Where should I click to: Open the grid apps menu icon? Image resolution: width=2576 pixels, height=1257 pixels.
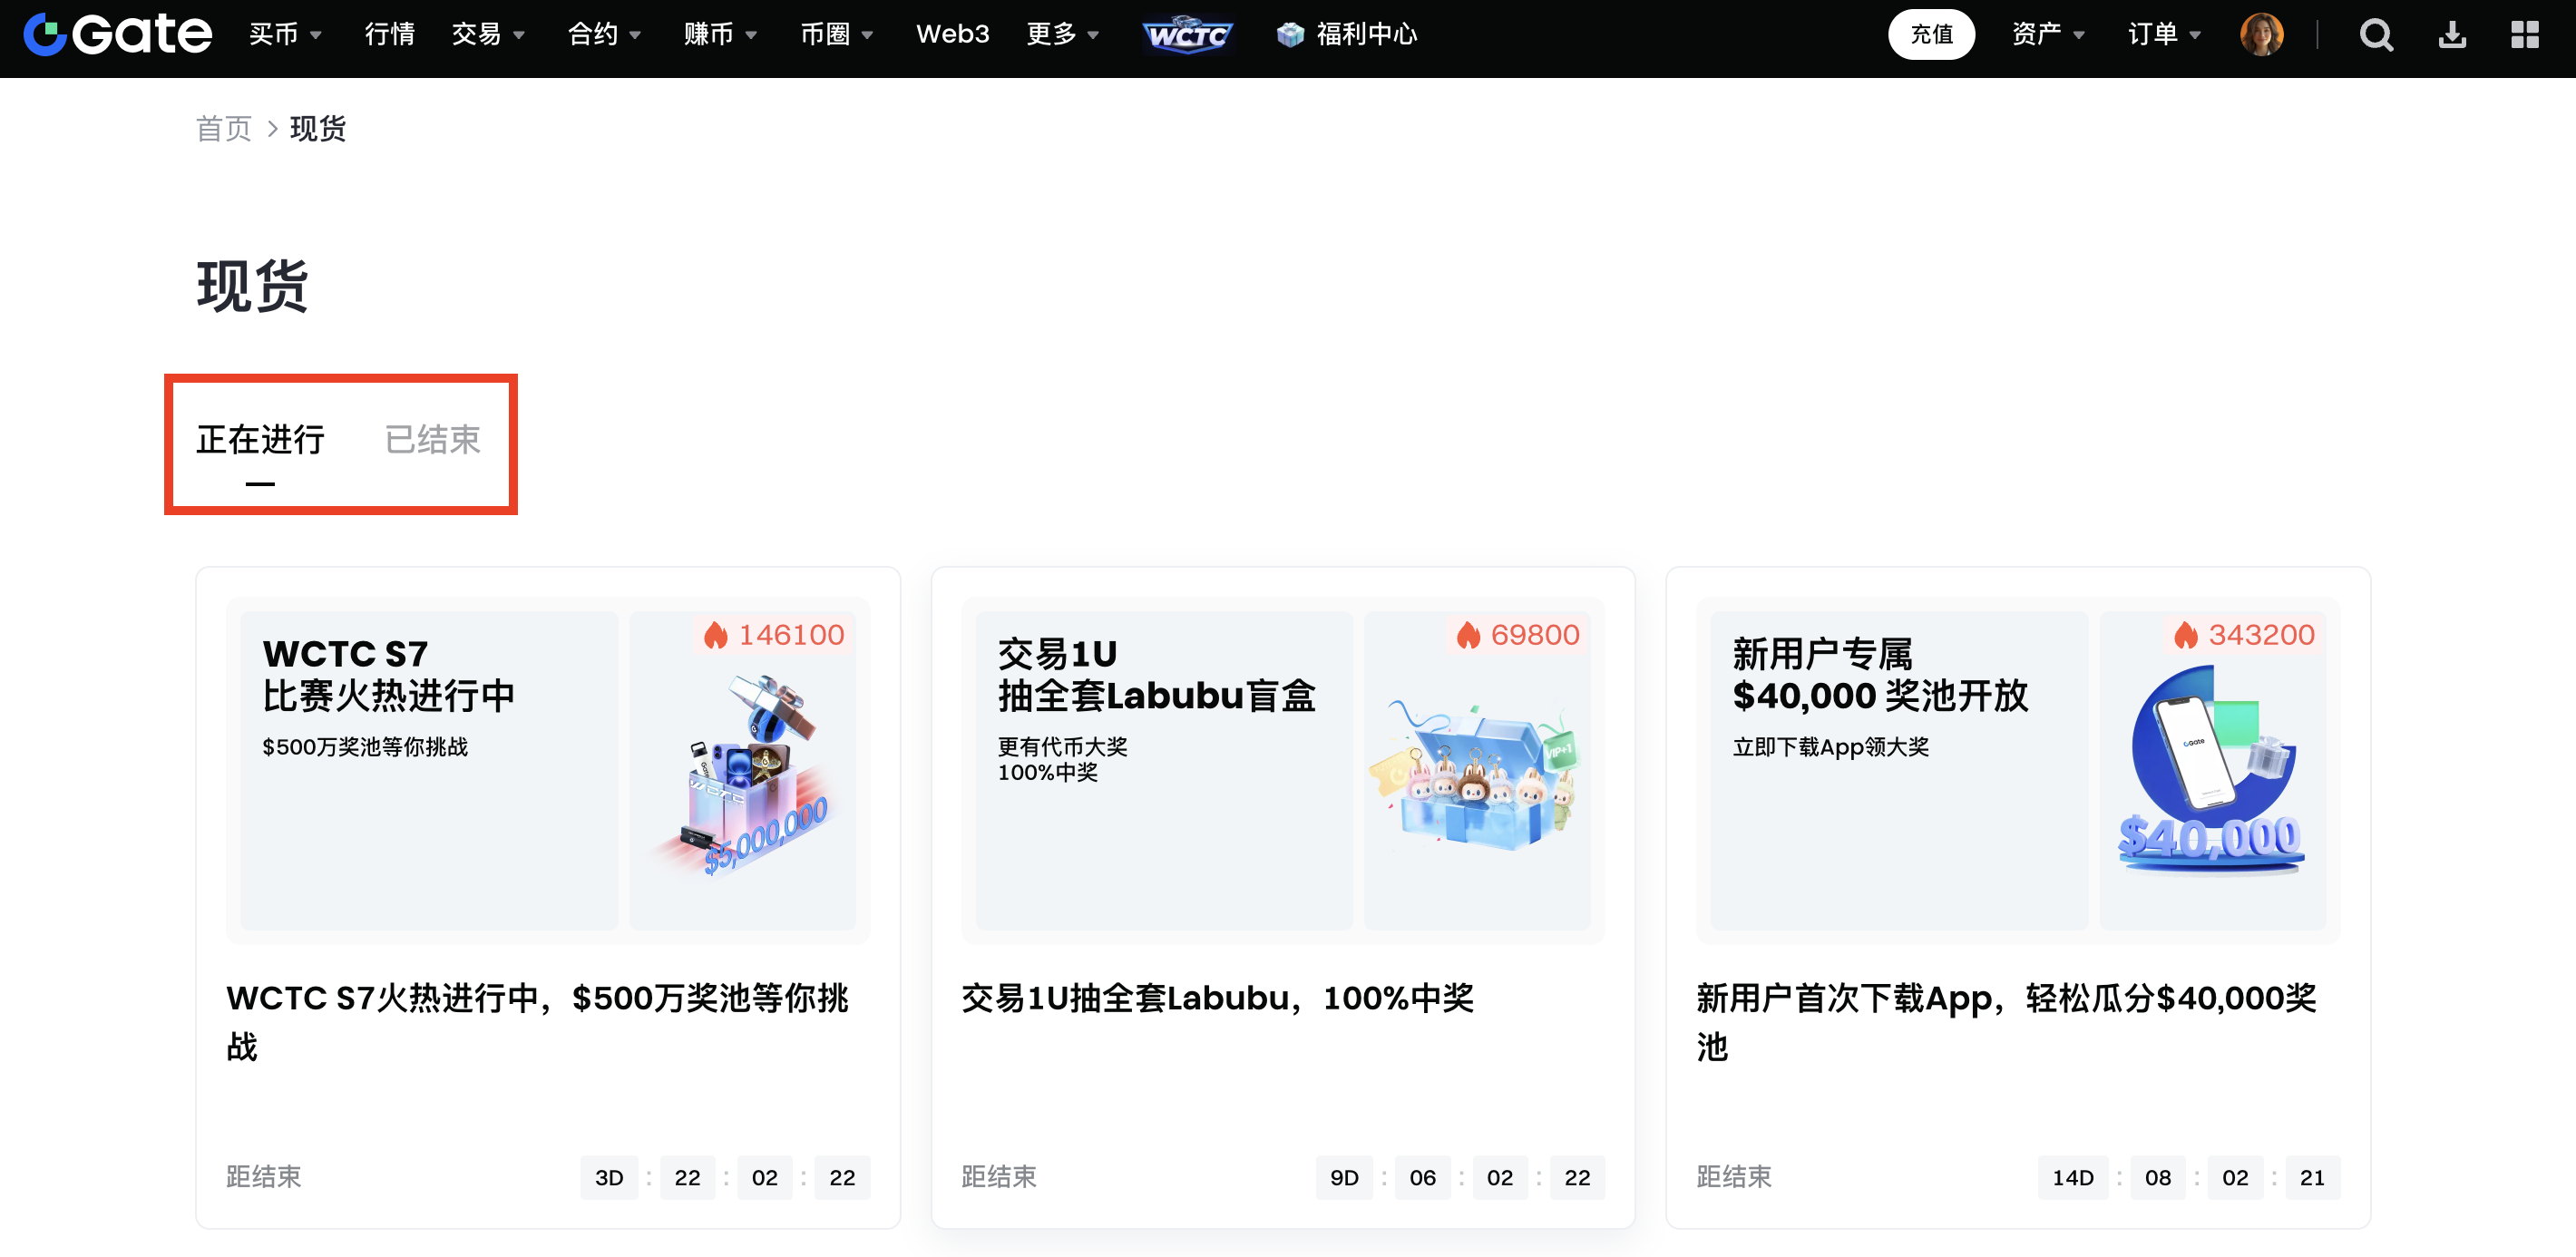pos(2525,35)
